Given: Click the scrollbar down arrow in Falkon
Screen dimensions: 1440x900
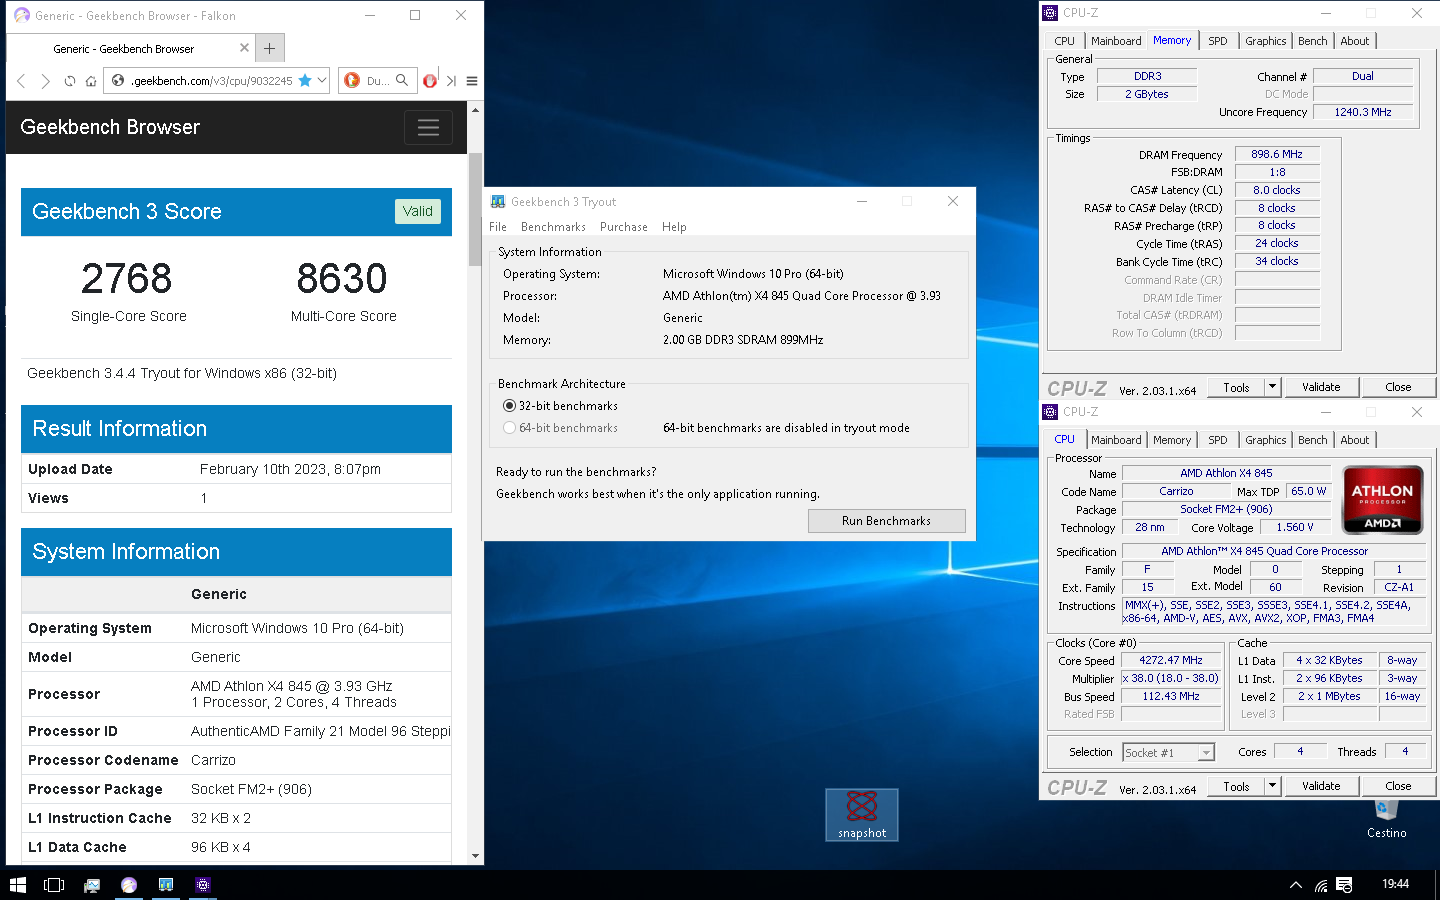Looking at the screenshot, I should pyautogui.click(x=475, y=856).
